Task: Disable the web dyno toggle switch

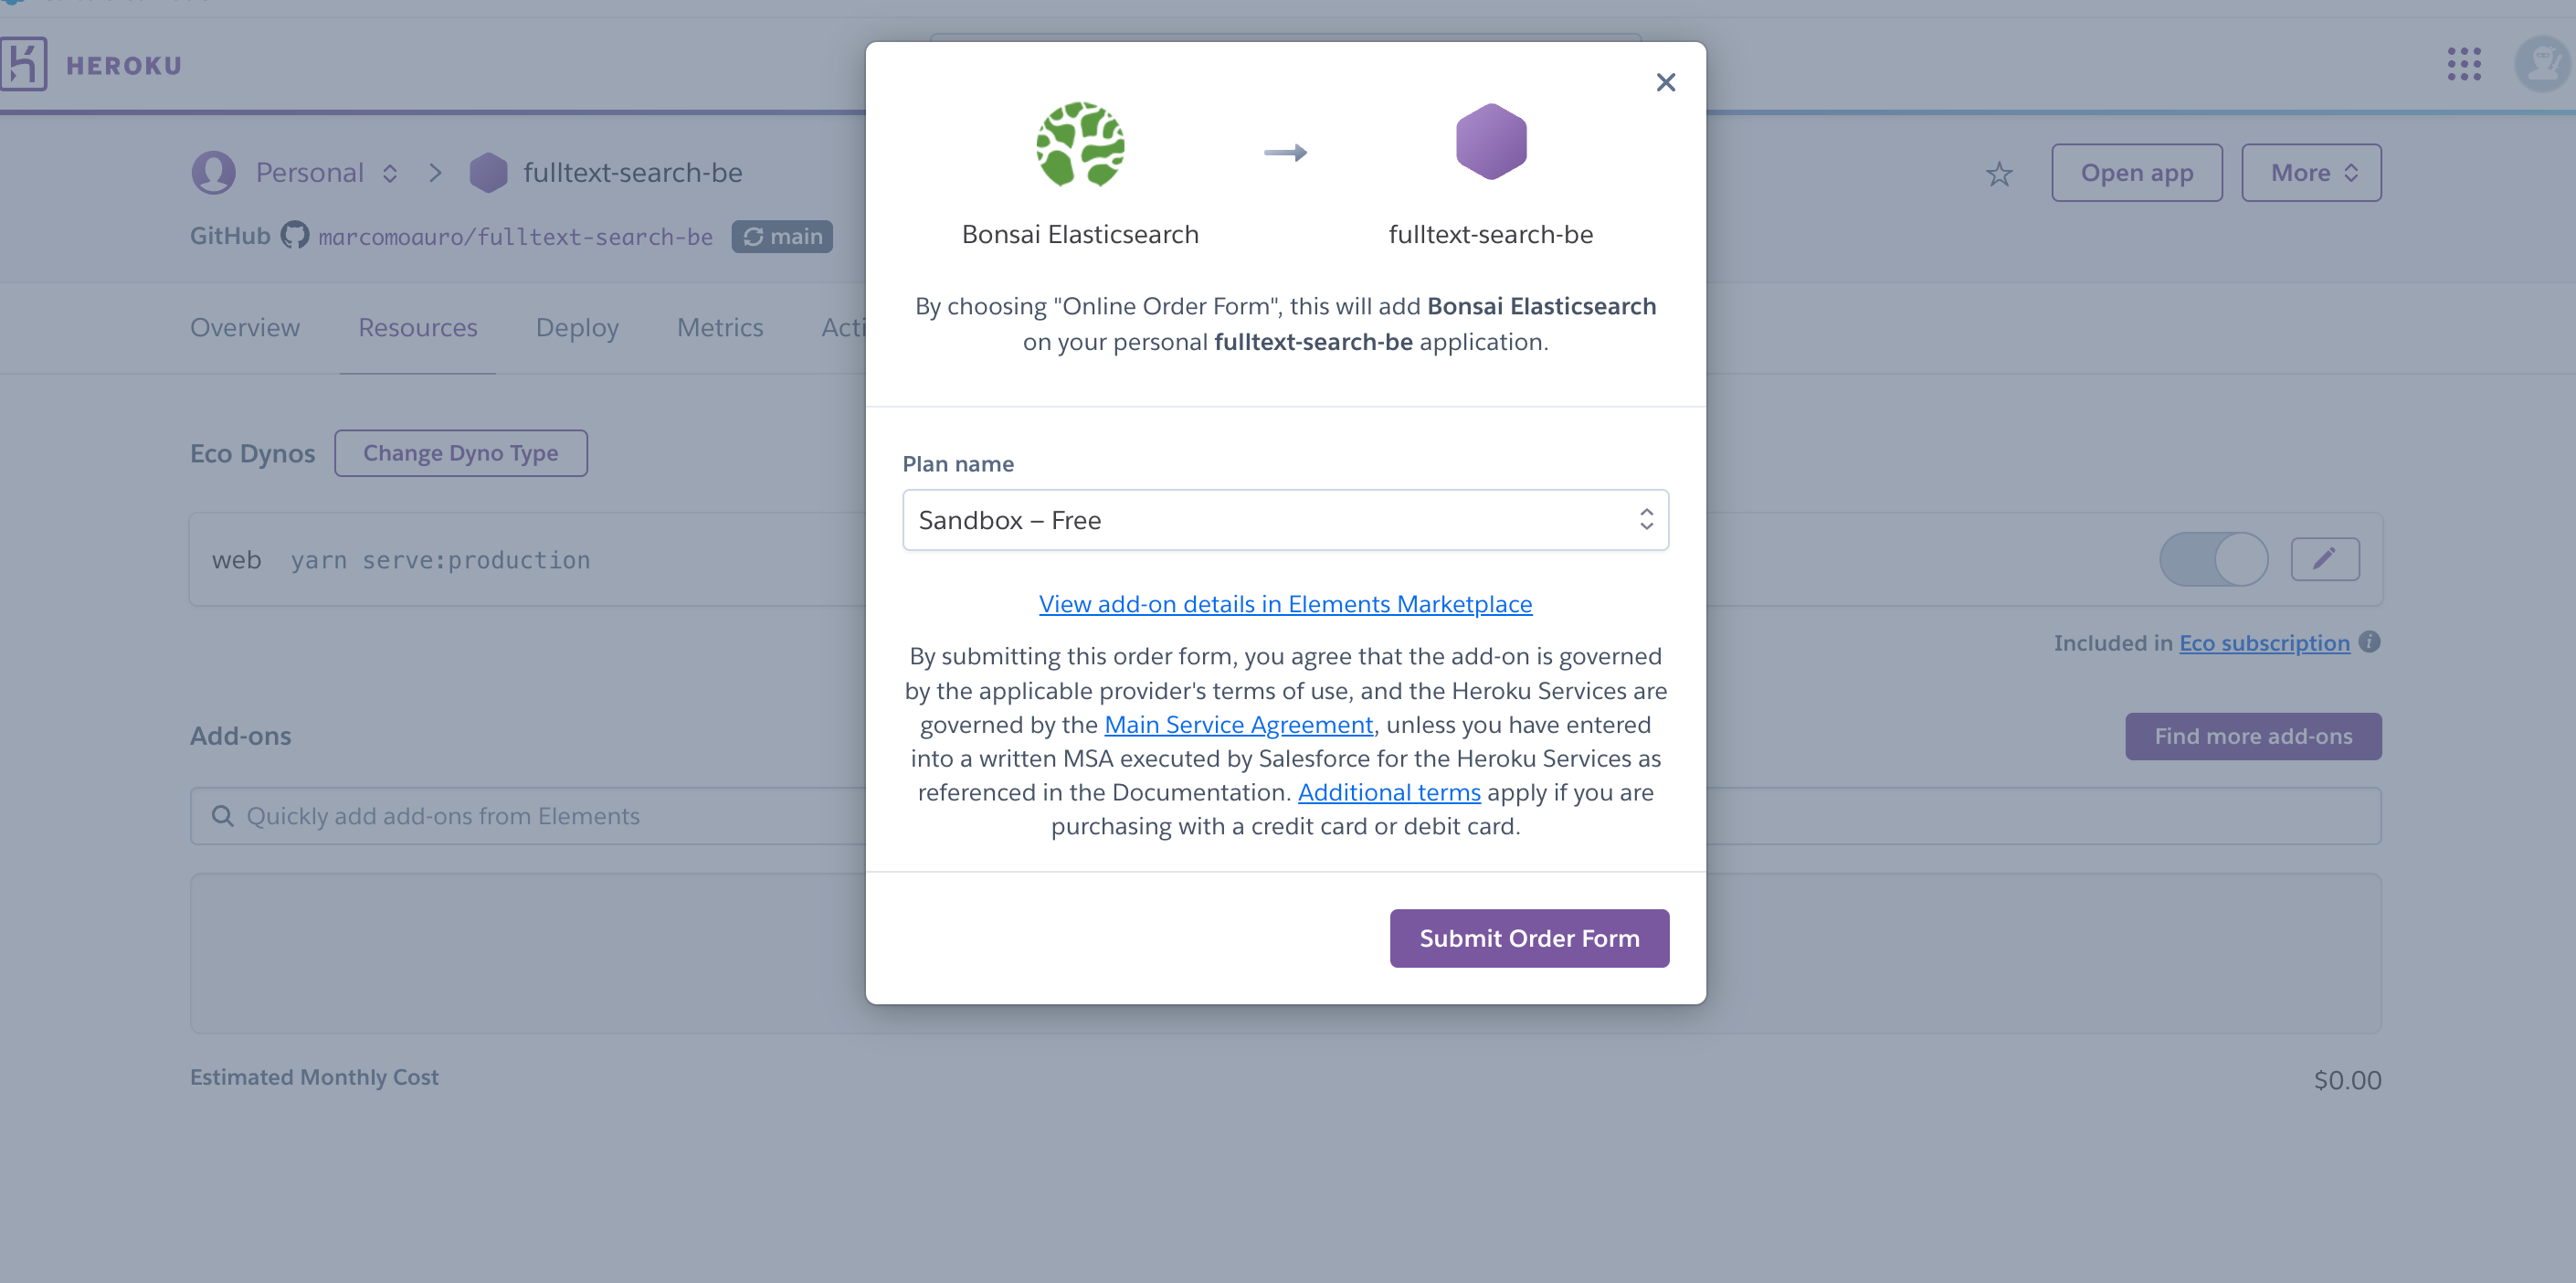Action: pyautogui.click(x=2213, y=559)
